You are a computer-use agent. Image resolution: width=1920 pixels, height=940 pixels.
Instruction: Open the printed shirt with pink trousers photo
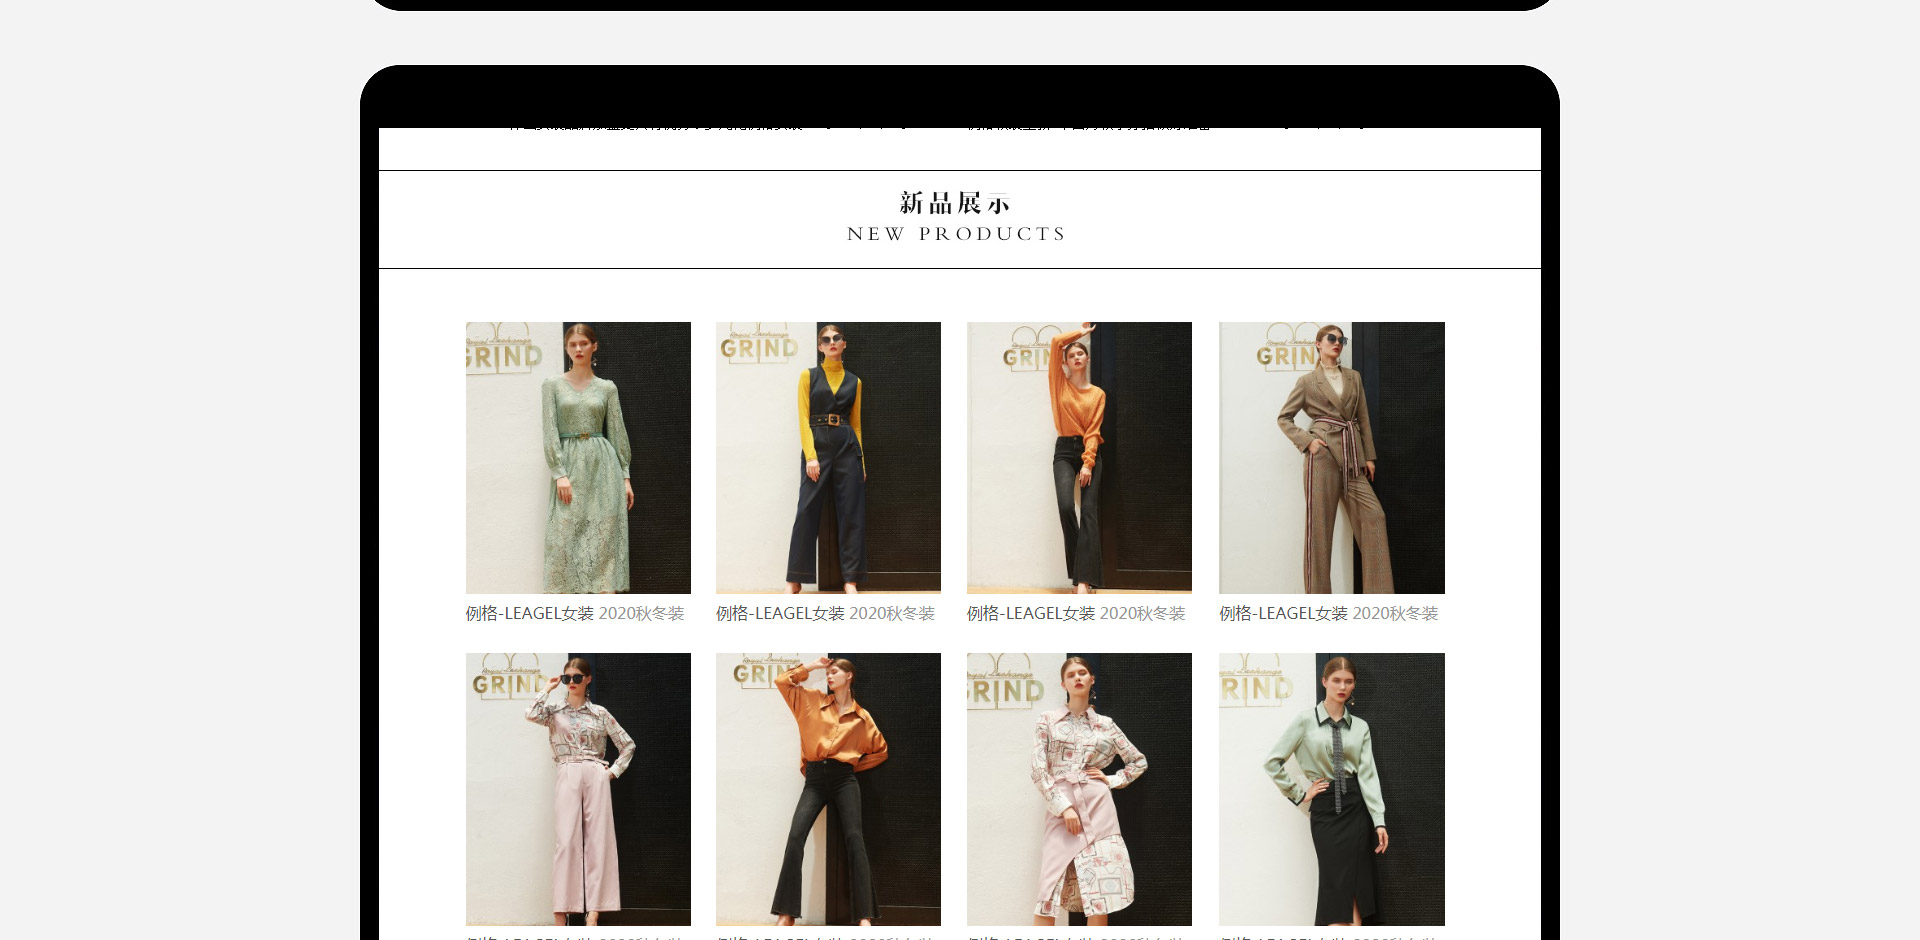tap(578, 788)
